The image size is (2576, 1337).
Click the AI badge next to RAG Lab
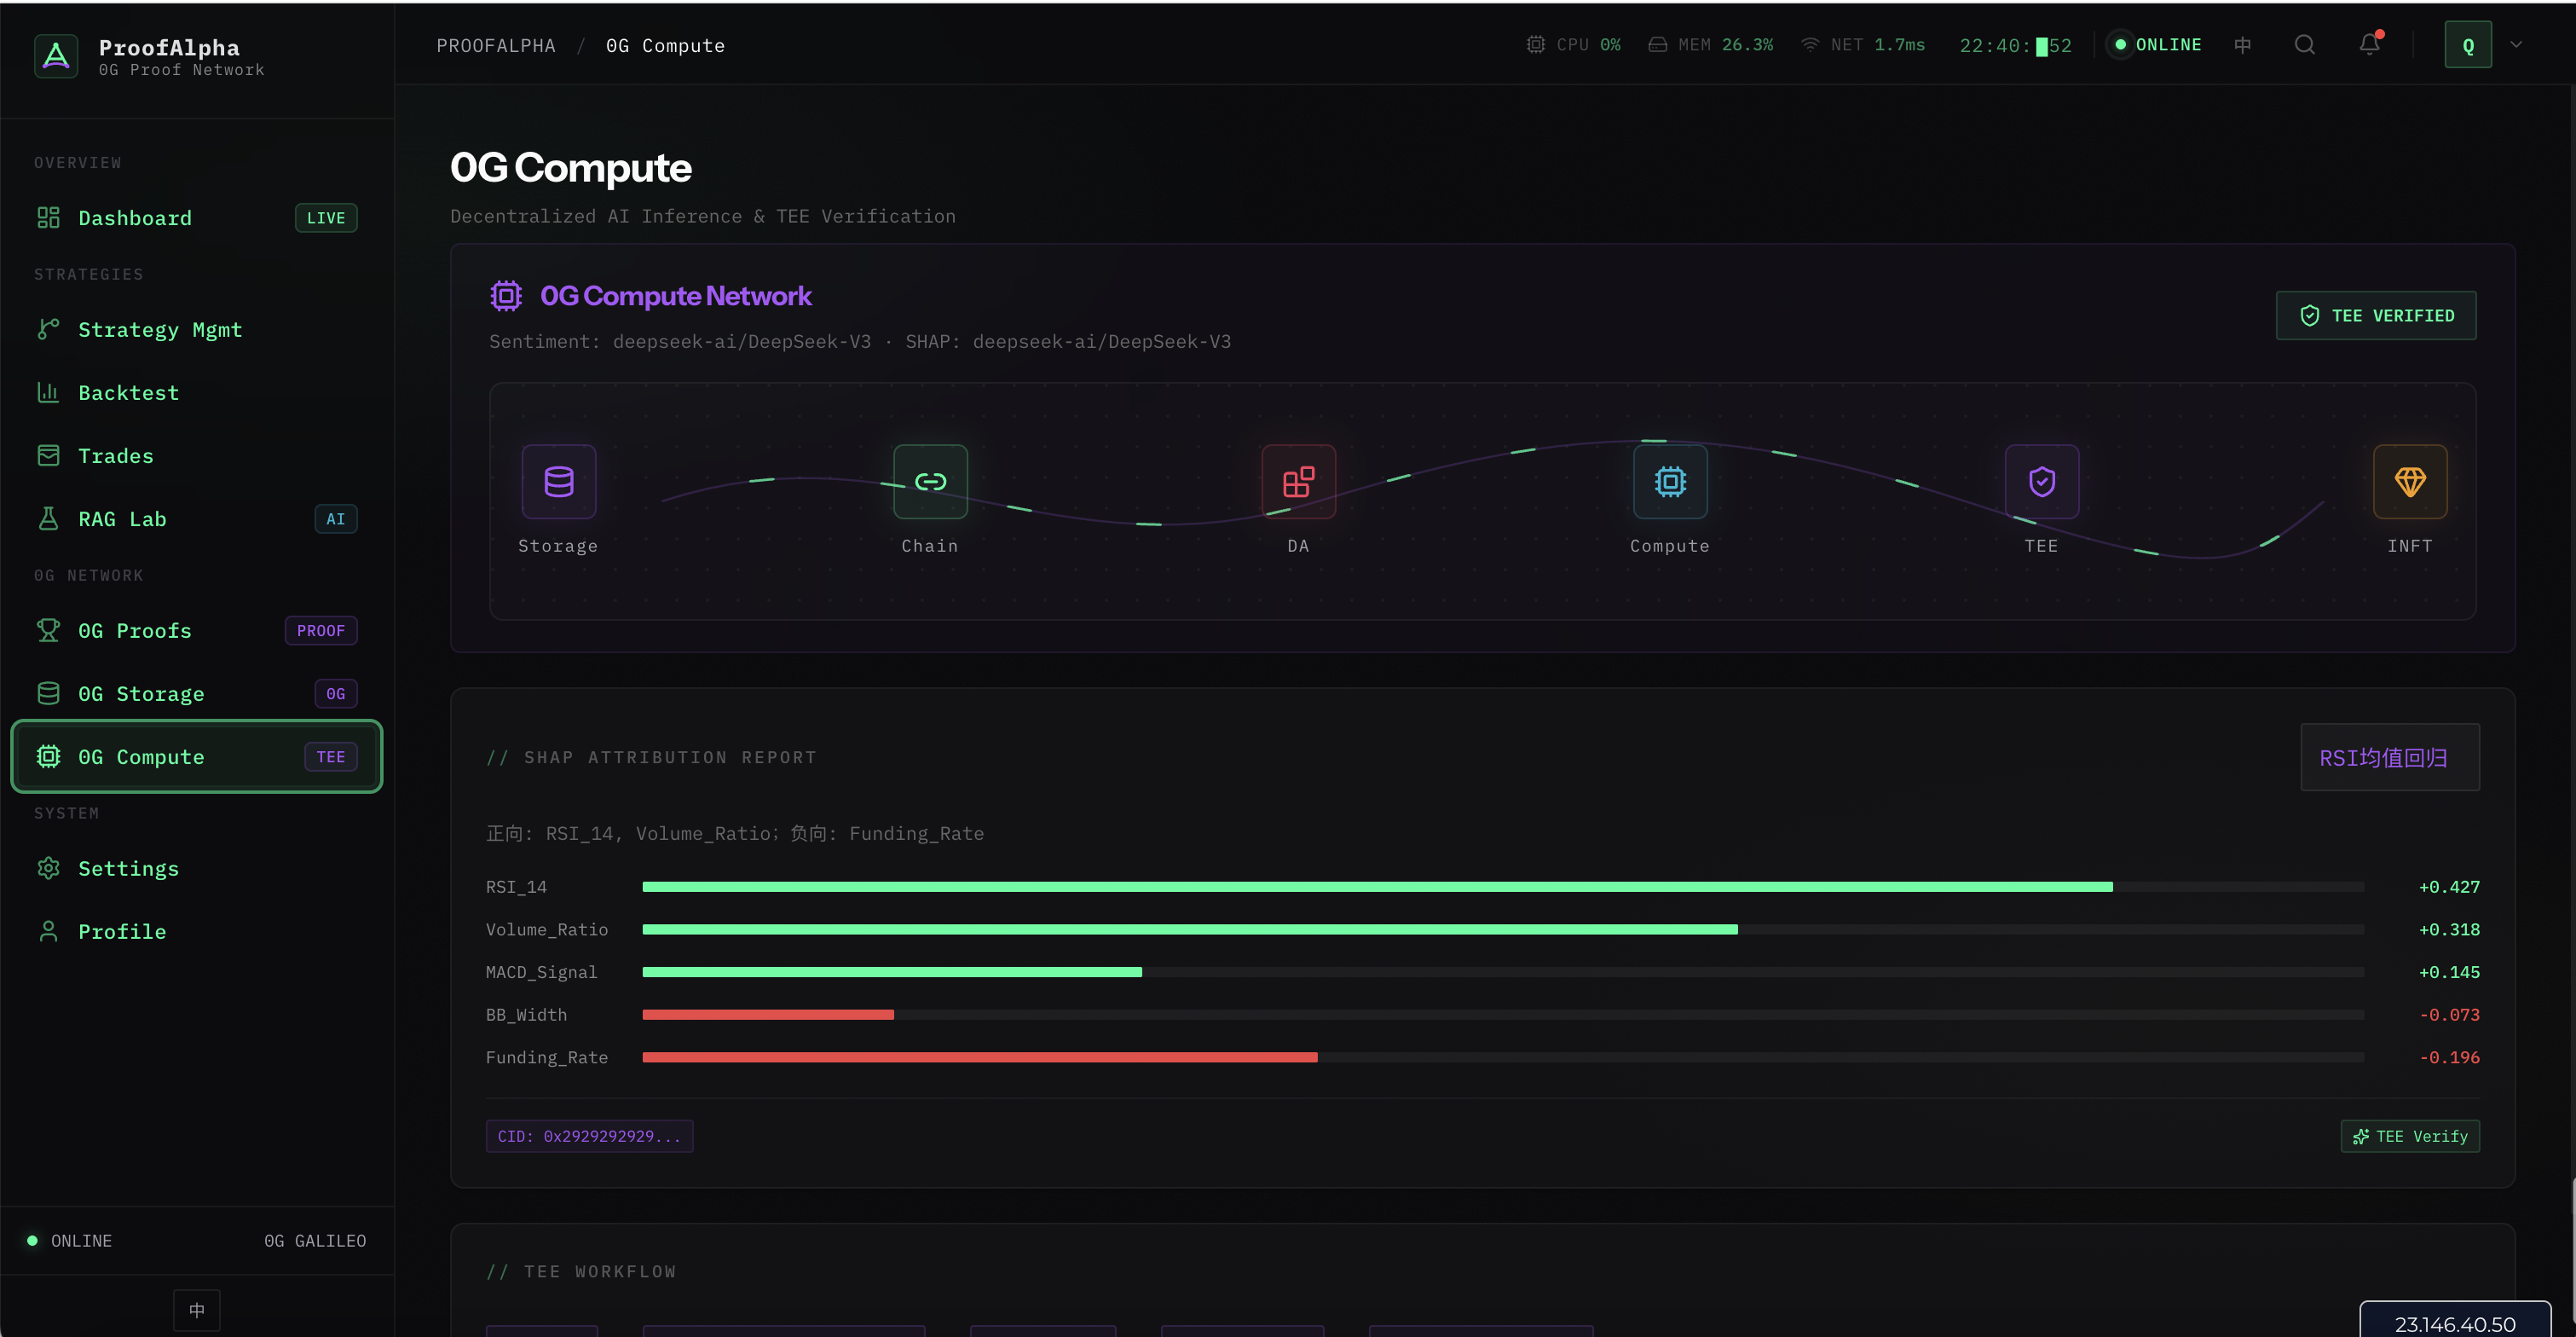(x=336, y=519)
